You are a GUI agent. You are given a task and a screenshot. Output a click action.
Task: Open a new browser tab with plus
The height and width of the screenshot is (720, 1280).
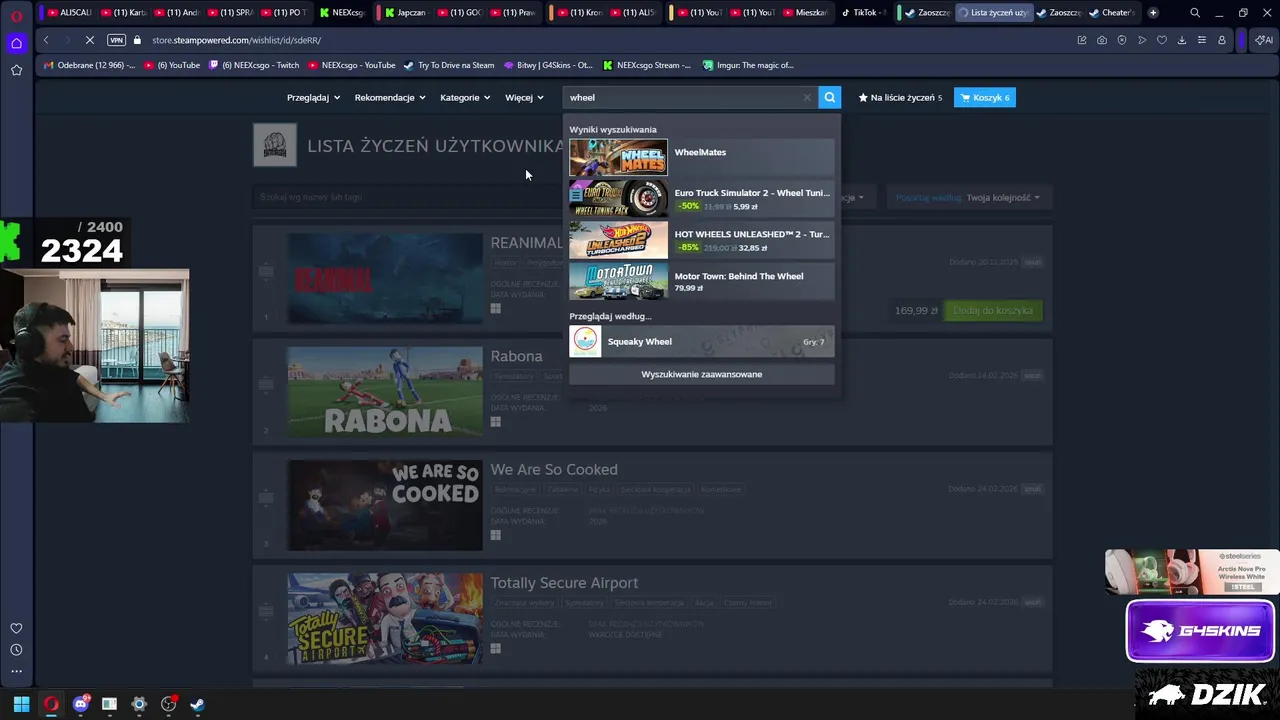pyautogui.click(x=1153, y=13)
